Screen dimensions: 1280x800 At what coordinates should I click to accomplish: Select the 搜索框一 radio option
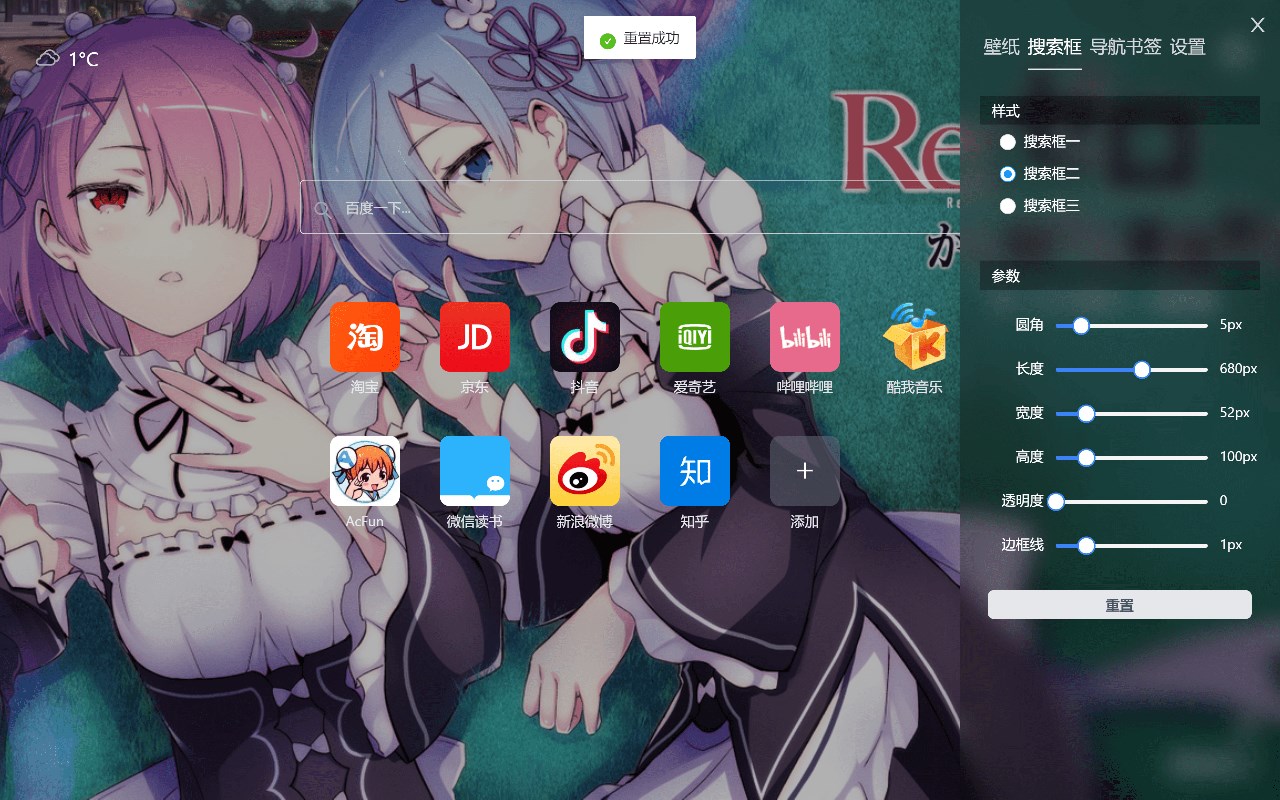[1008, 142]
